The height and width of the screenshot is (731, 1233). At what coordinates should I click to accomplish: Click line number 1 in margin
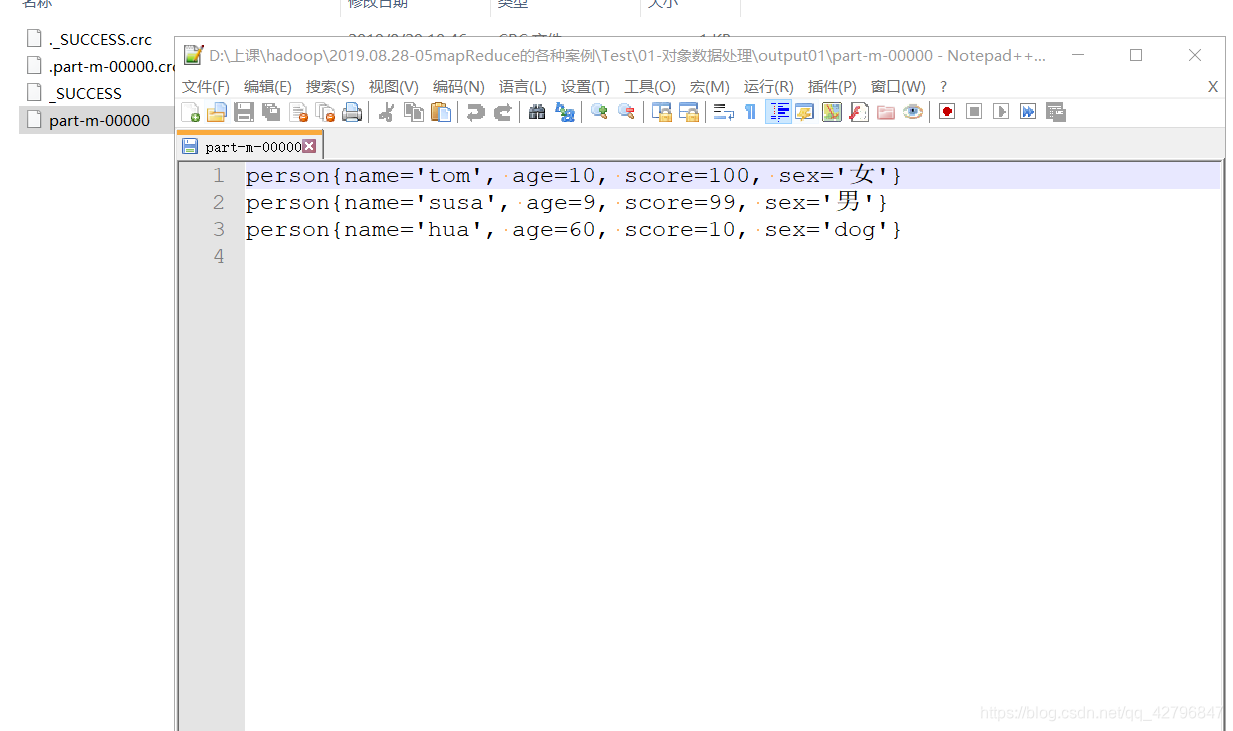[218, 176]
